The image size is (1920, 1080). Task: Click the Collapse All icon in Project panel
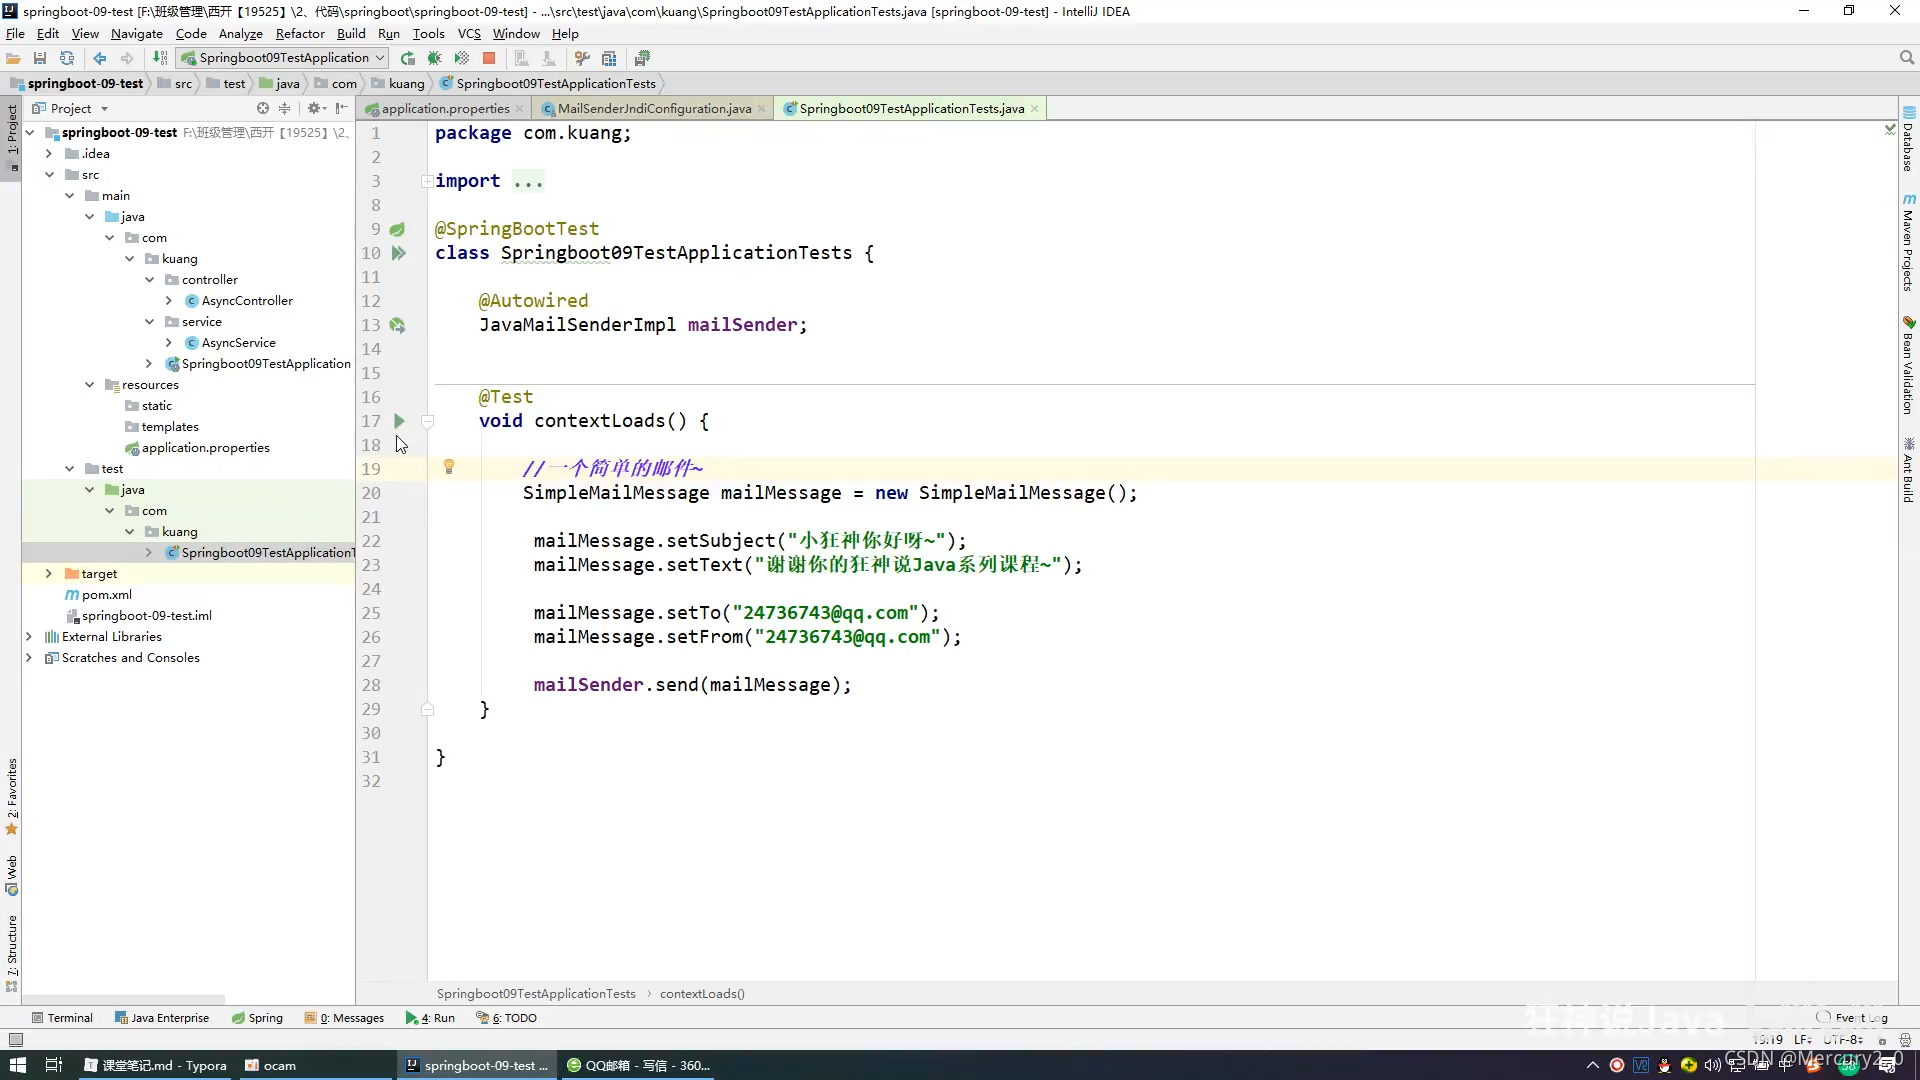coord(285,108)
